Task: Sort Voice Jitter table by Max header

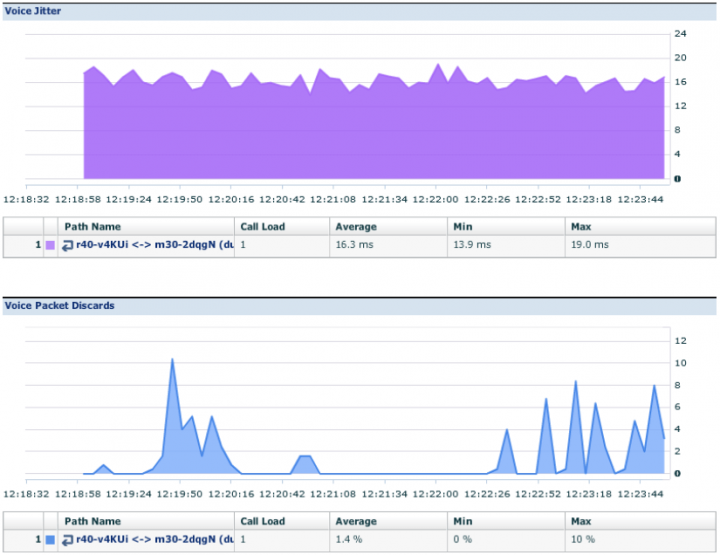Action: [x=579, y=226]
